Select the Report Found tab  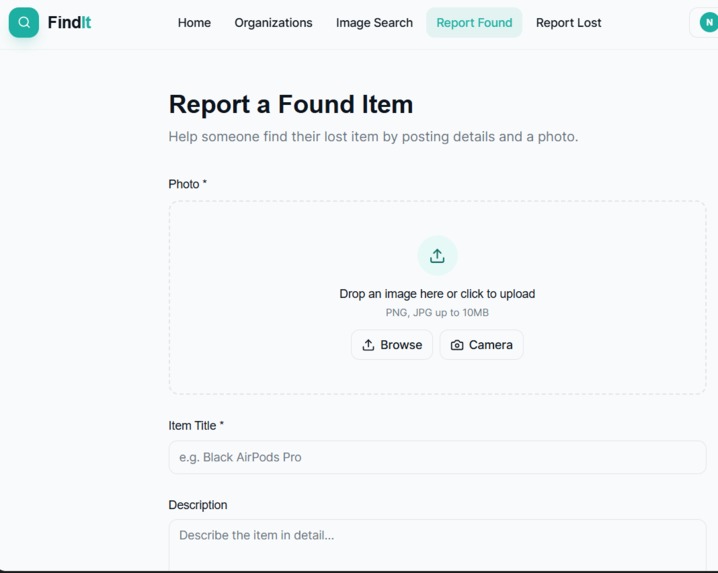click(x=474, y=22)
